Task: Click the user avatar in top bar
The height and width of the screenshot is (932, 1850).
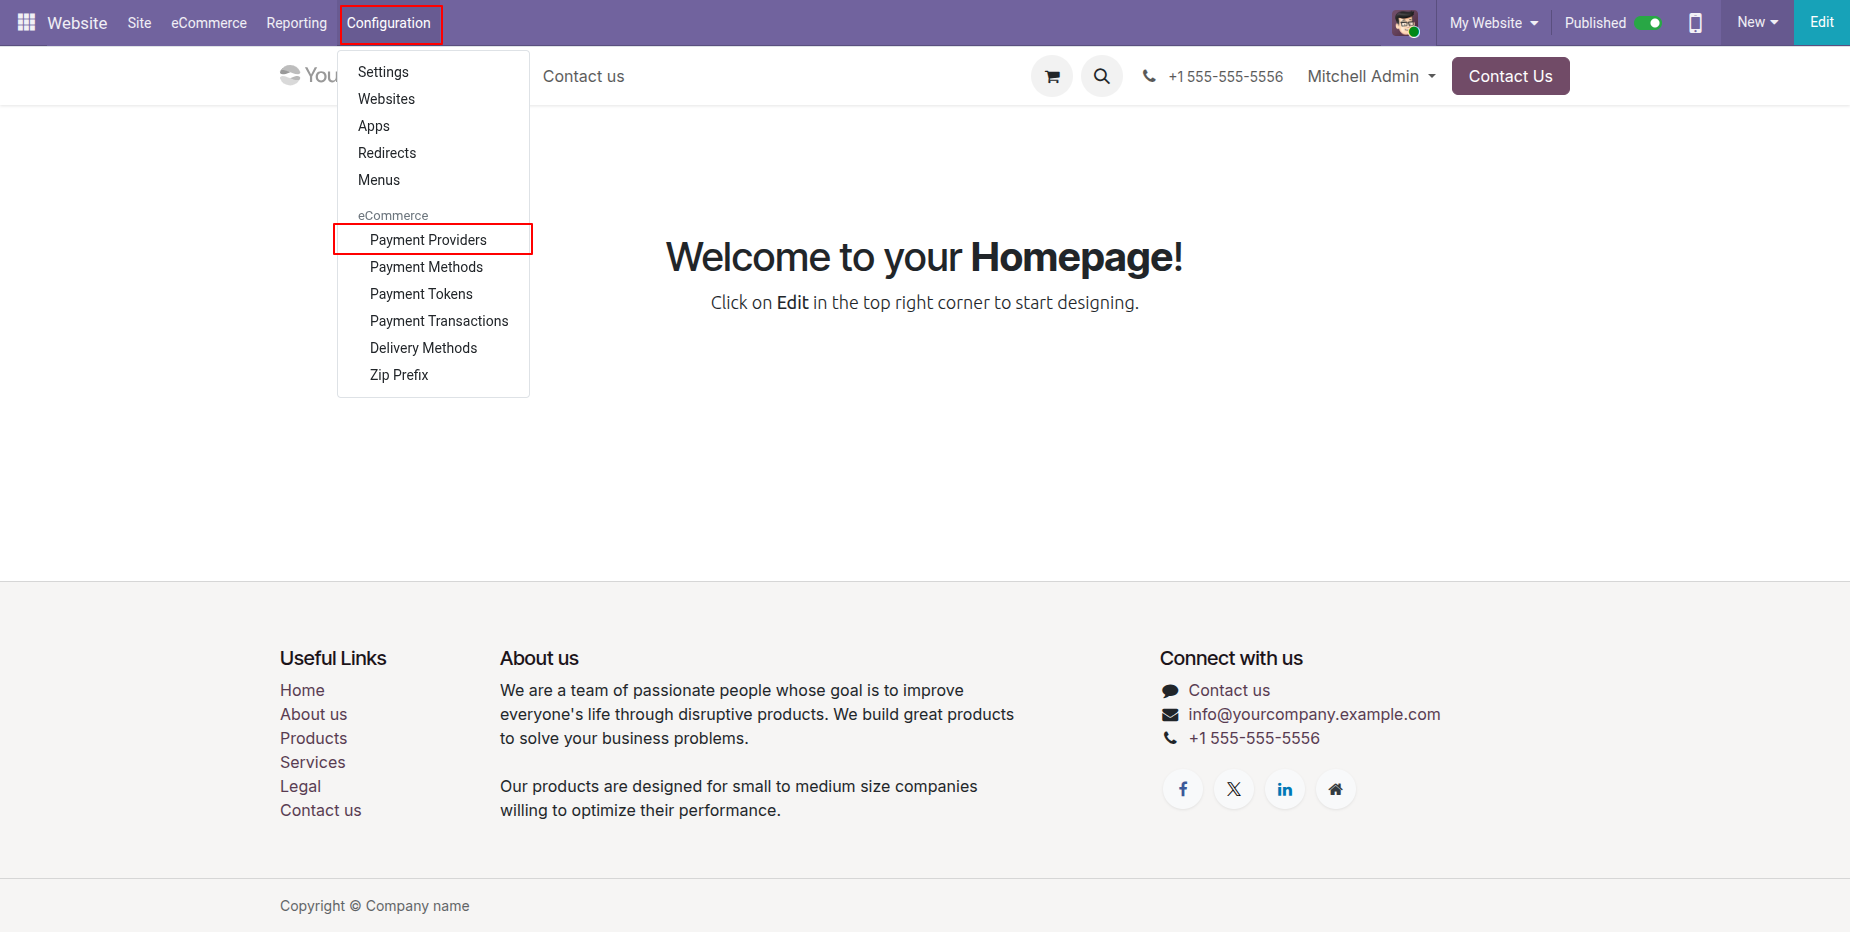Action: click(x=1405, y=23)
